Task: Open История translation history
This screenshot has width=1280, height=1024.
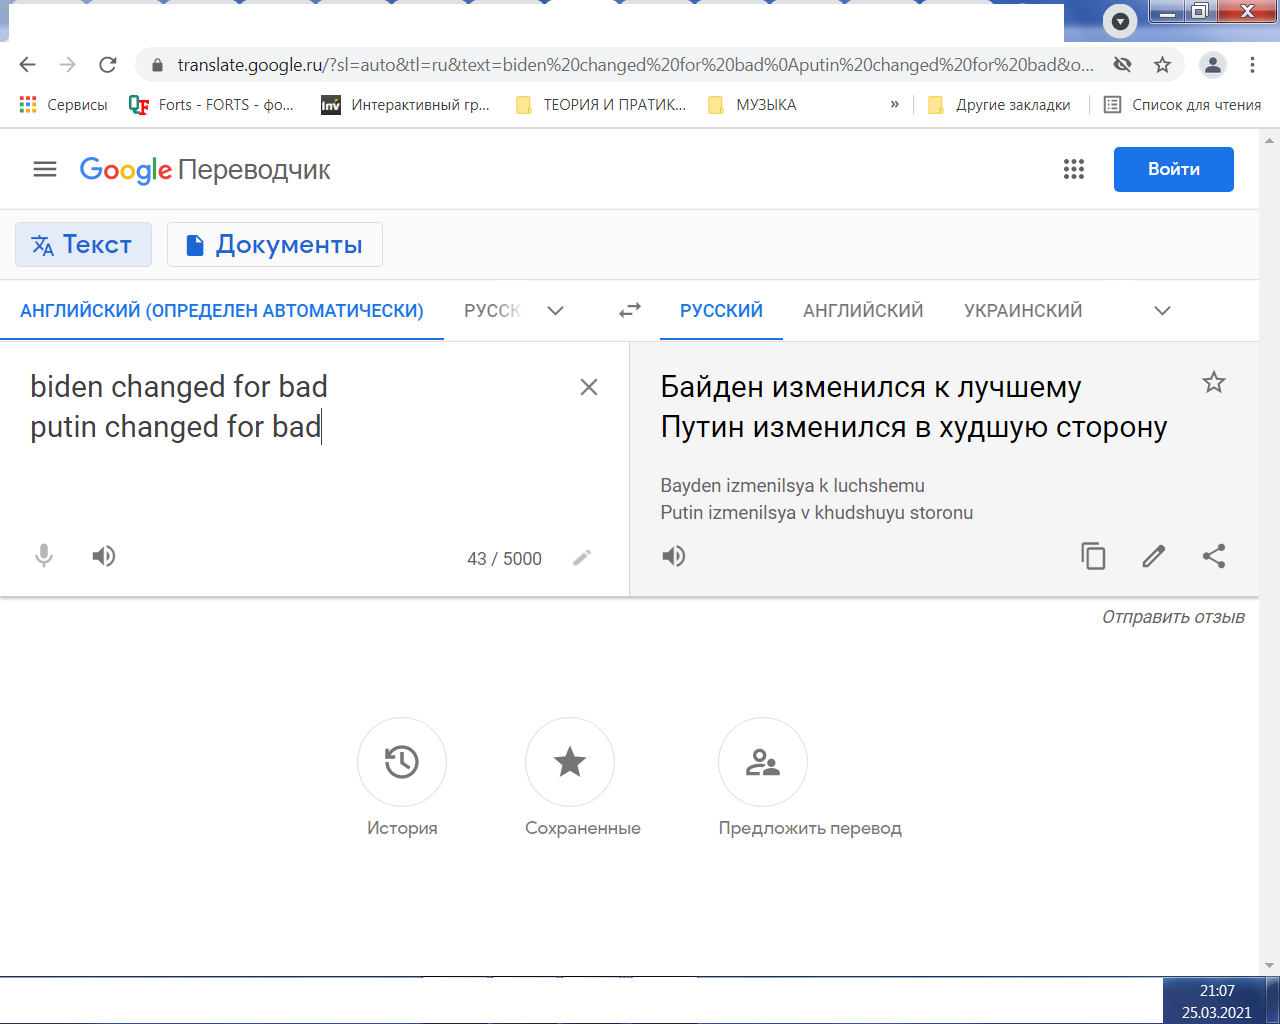Action: pos(402,762)
